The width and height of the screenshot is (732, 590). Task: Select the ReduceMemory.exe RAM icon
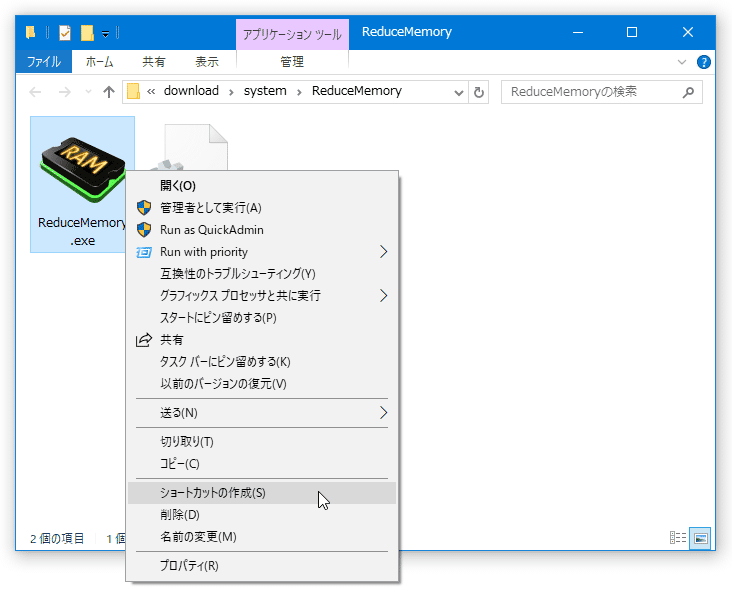tap(83, 169)
